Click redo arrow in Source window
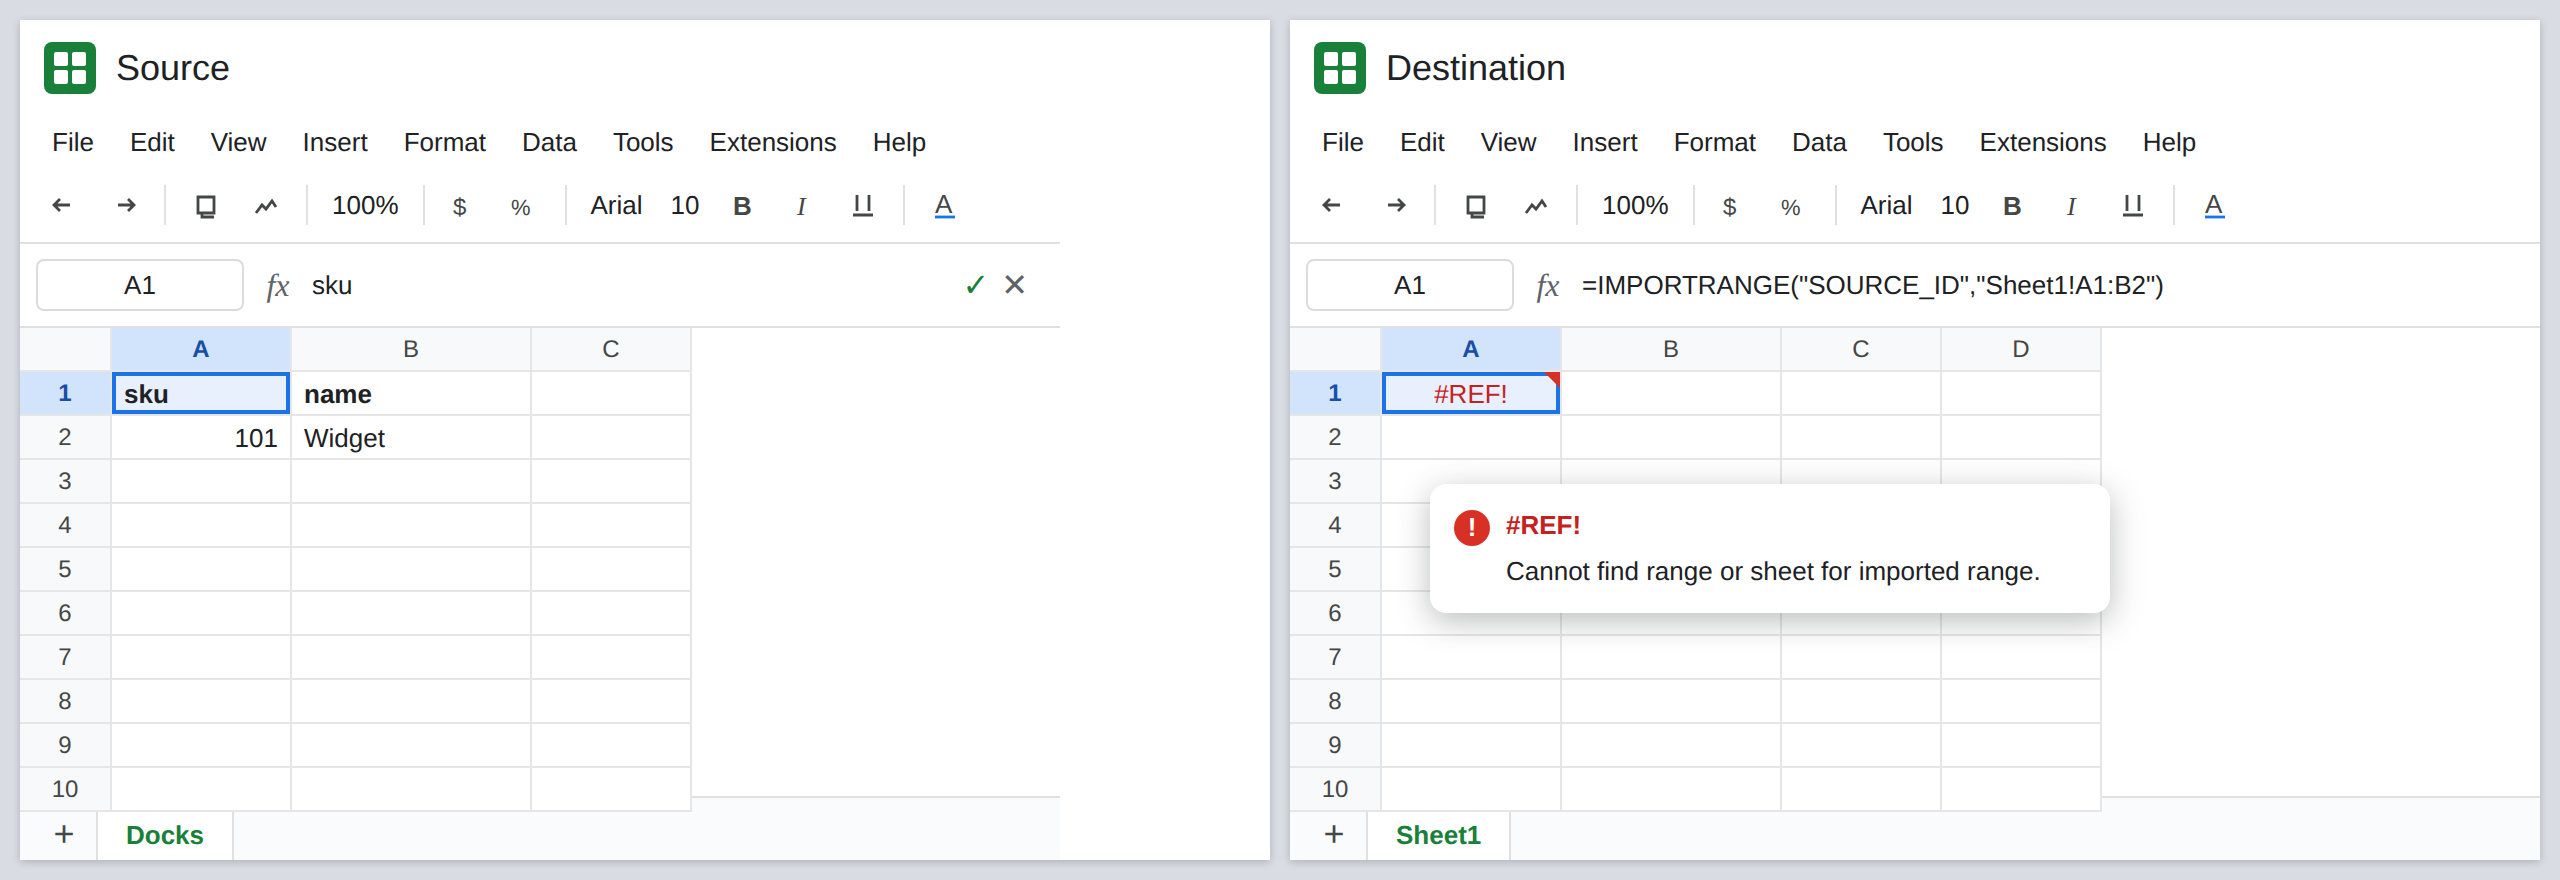 (x=126, y=205)
